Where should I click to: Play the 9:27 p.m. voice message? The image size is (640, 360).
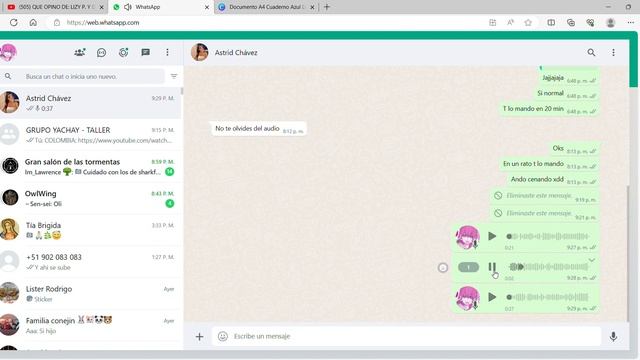[x=492, y=236]
